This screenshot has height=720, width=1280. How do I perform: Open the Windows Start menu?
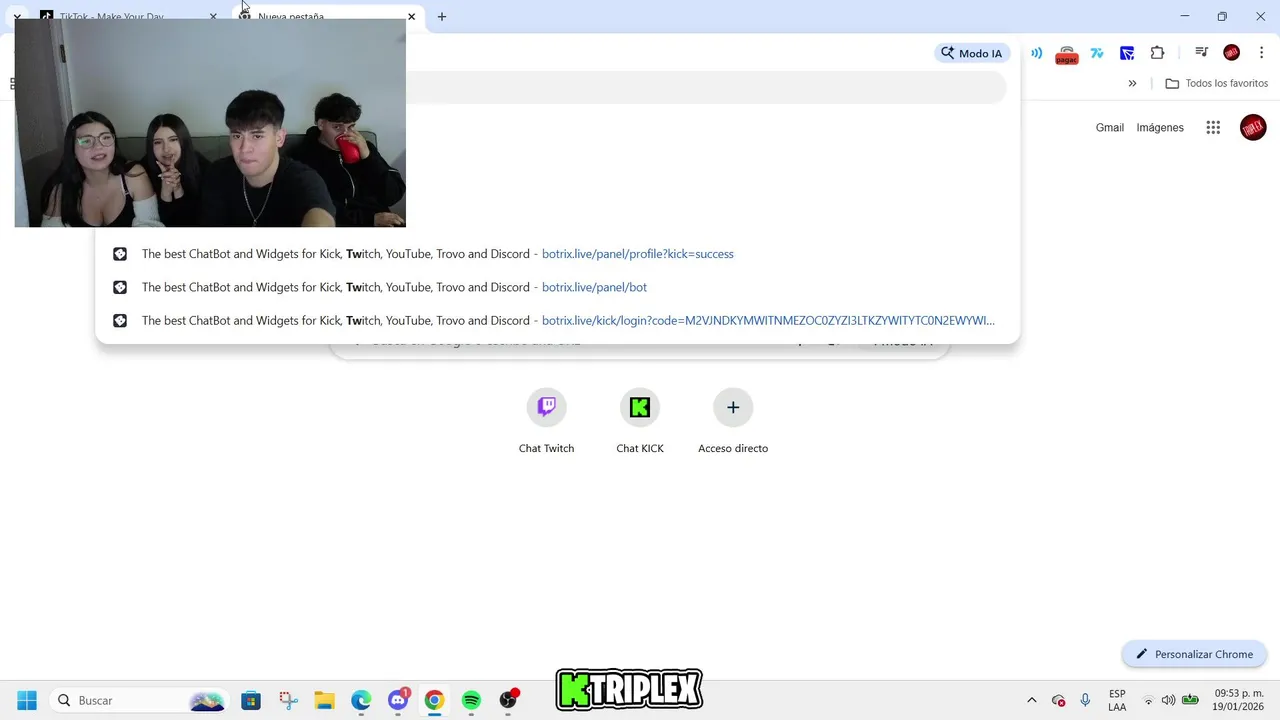(x=27, y=700)
